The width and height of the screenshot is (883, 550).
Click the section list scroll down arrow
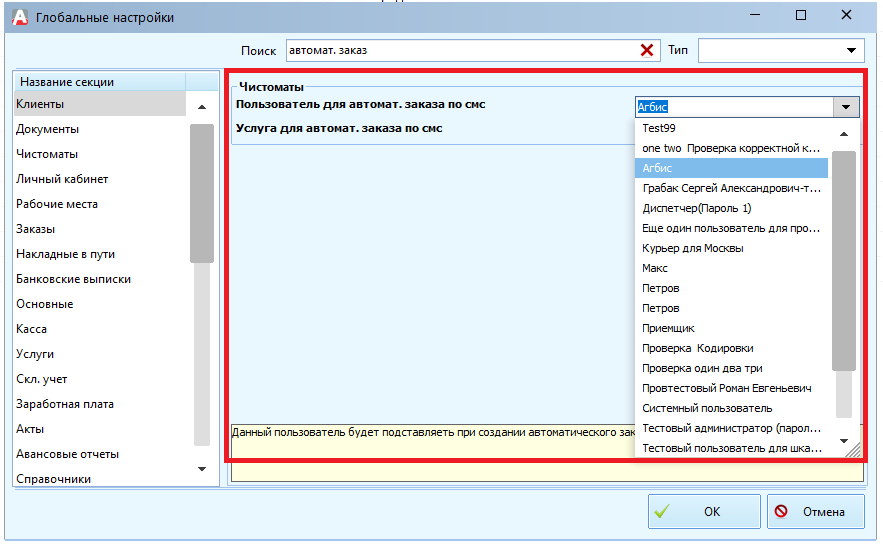202,468
